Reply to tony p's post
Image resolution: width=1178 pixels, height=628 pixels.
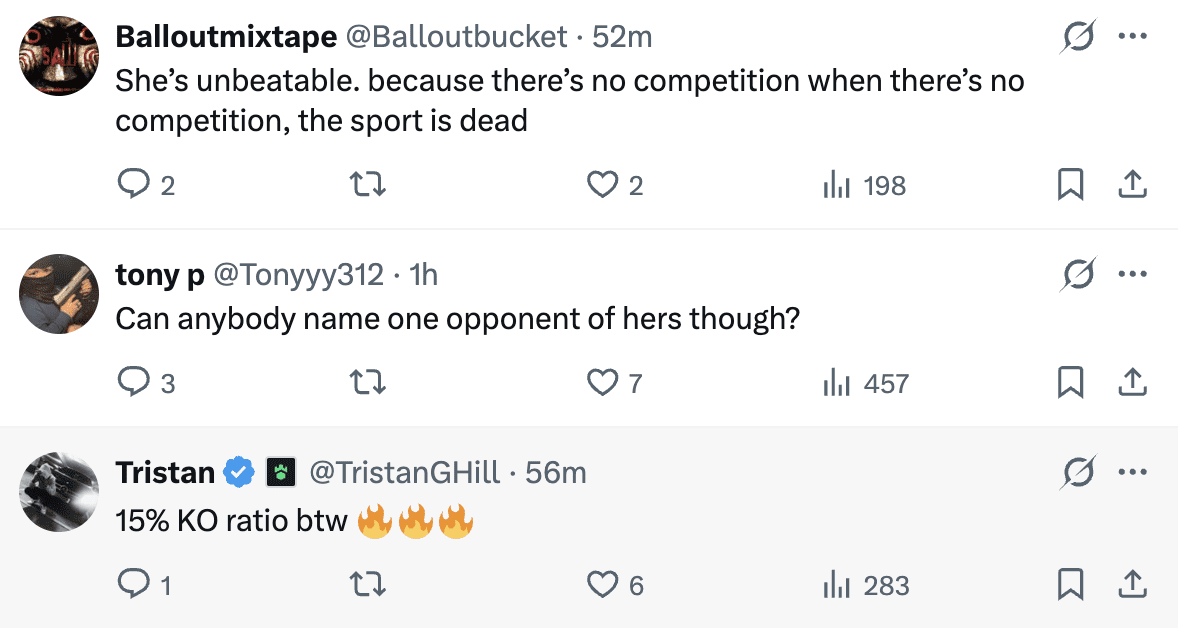pyautogui.click(x=133, y=383)
